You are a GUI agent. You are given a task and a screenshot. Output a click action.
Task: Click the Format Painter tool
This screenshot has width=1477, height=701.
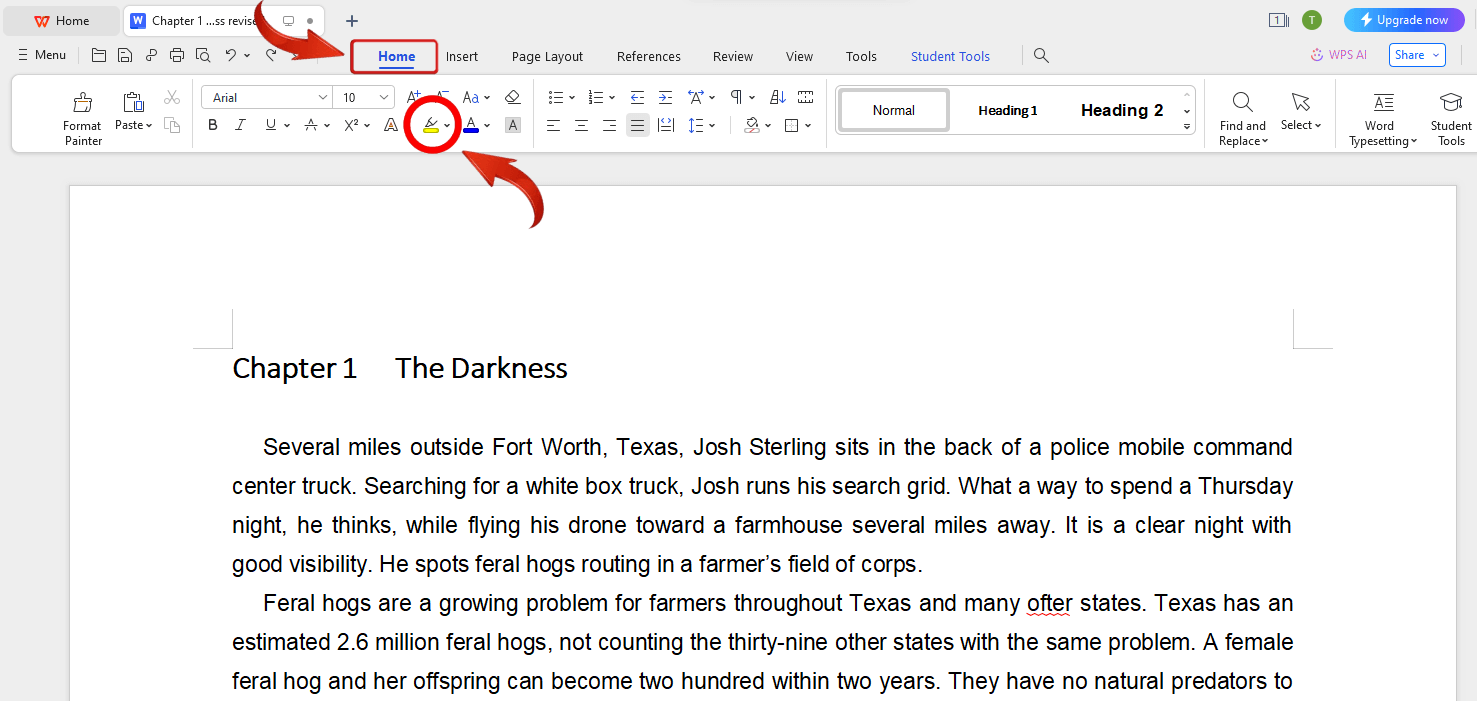click(82, 118)
